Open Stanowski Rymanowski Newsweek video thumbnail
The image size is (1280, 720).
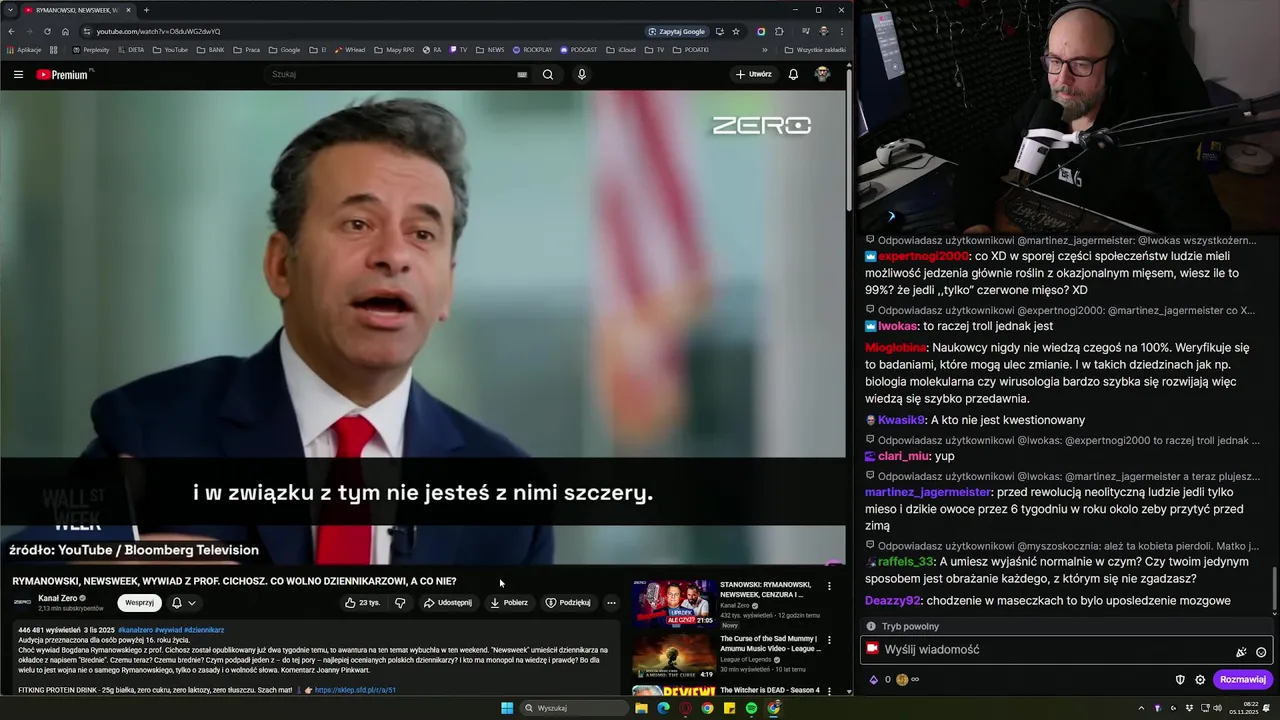tap(673, 603)
